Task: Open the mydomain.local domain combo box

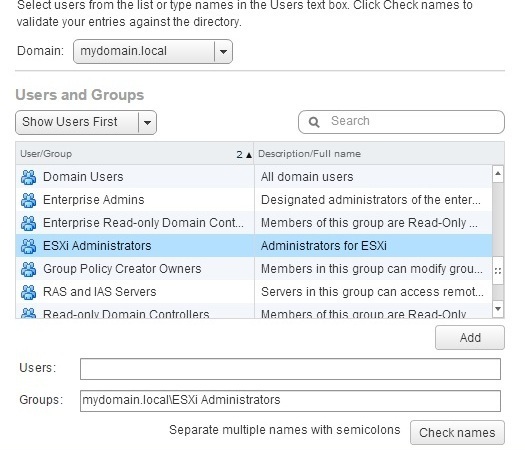Action: [153, 52]
